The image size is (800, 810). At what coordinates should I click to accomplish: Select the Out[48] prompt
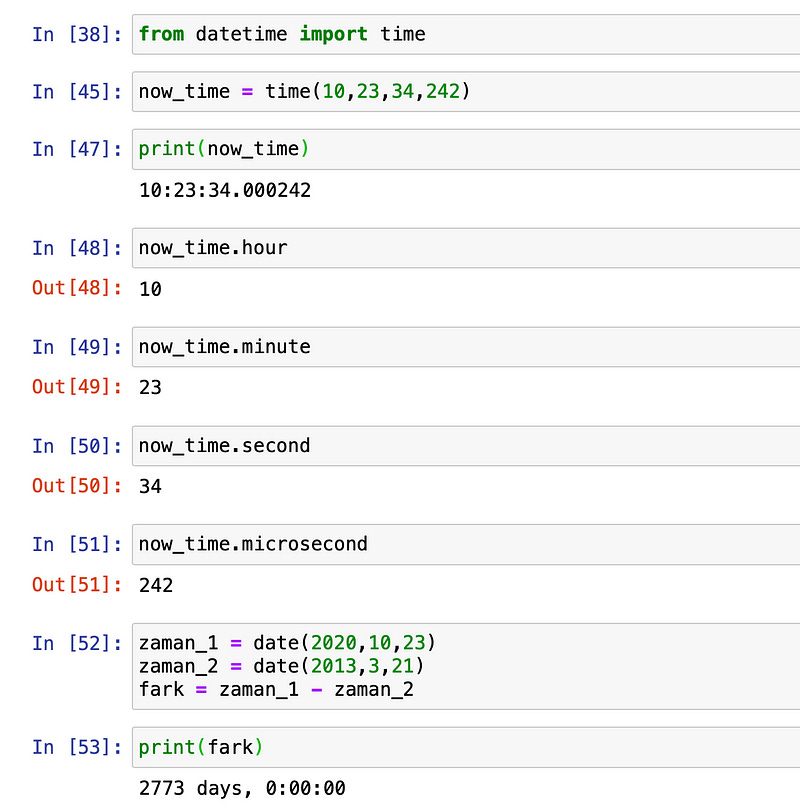click(x=77, y=288)
